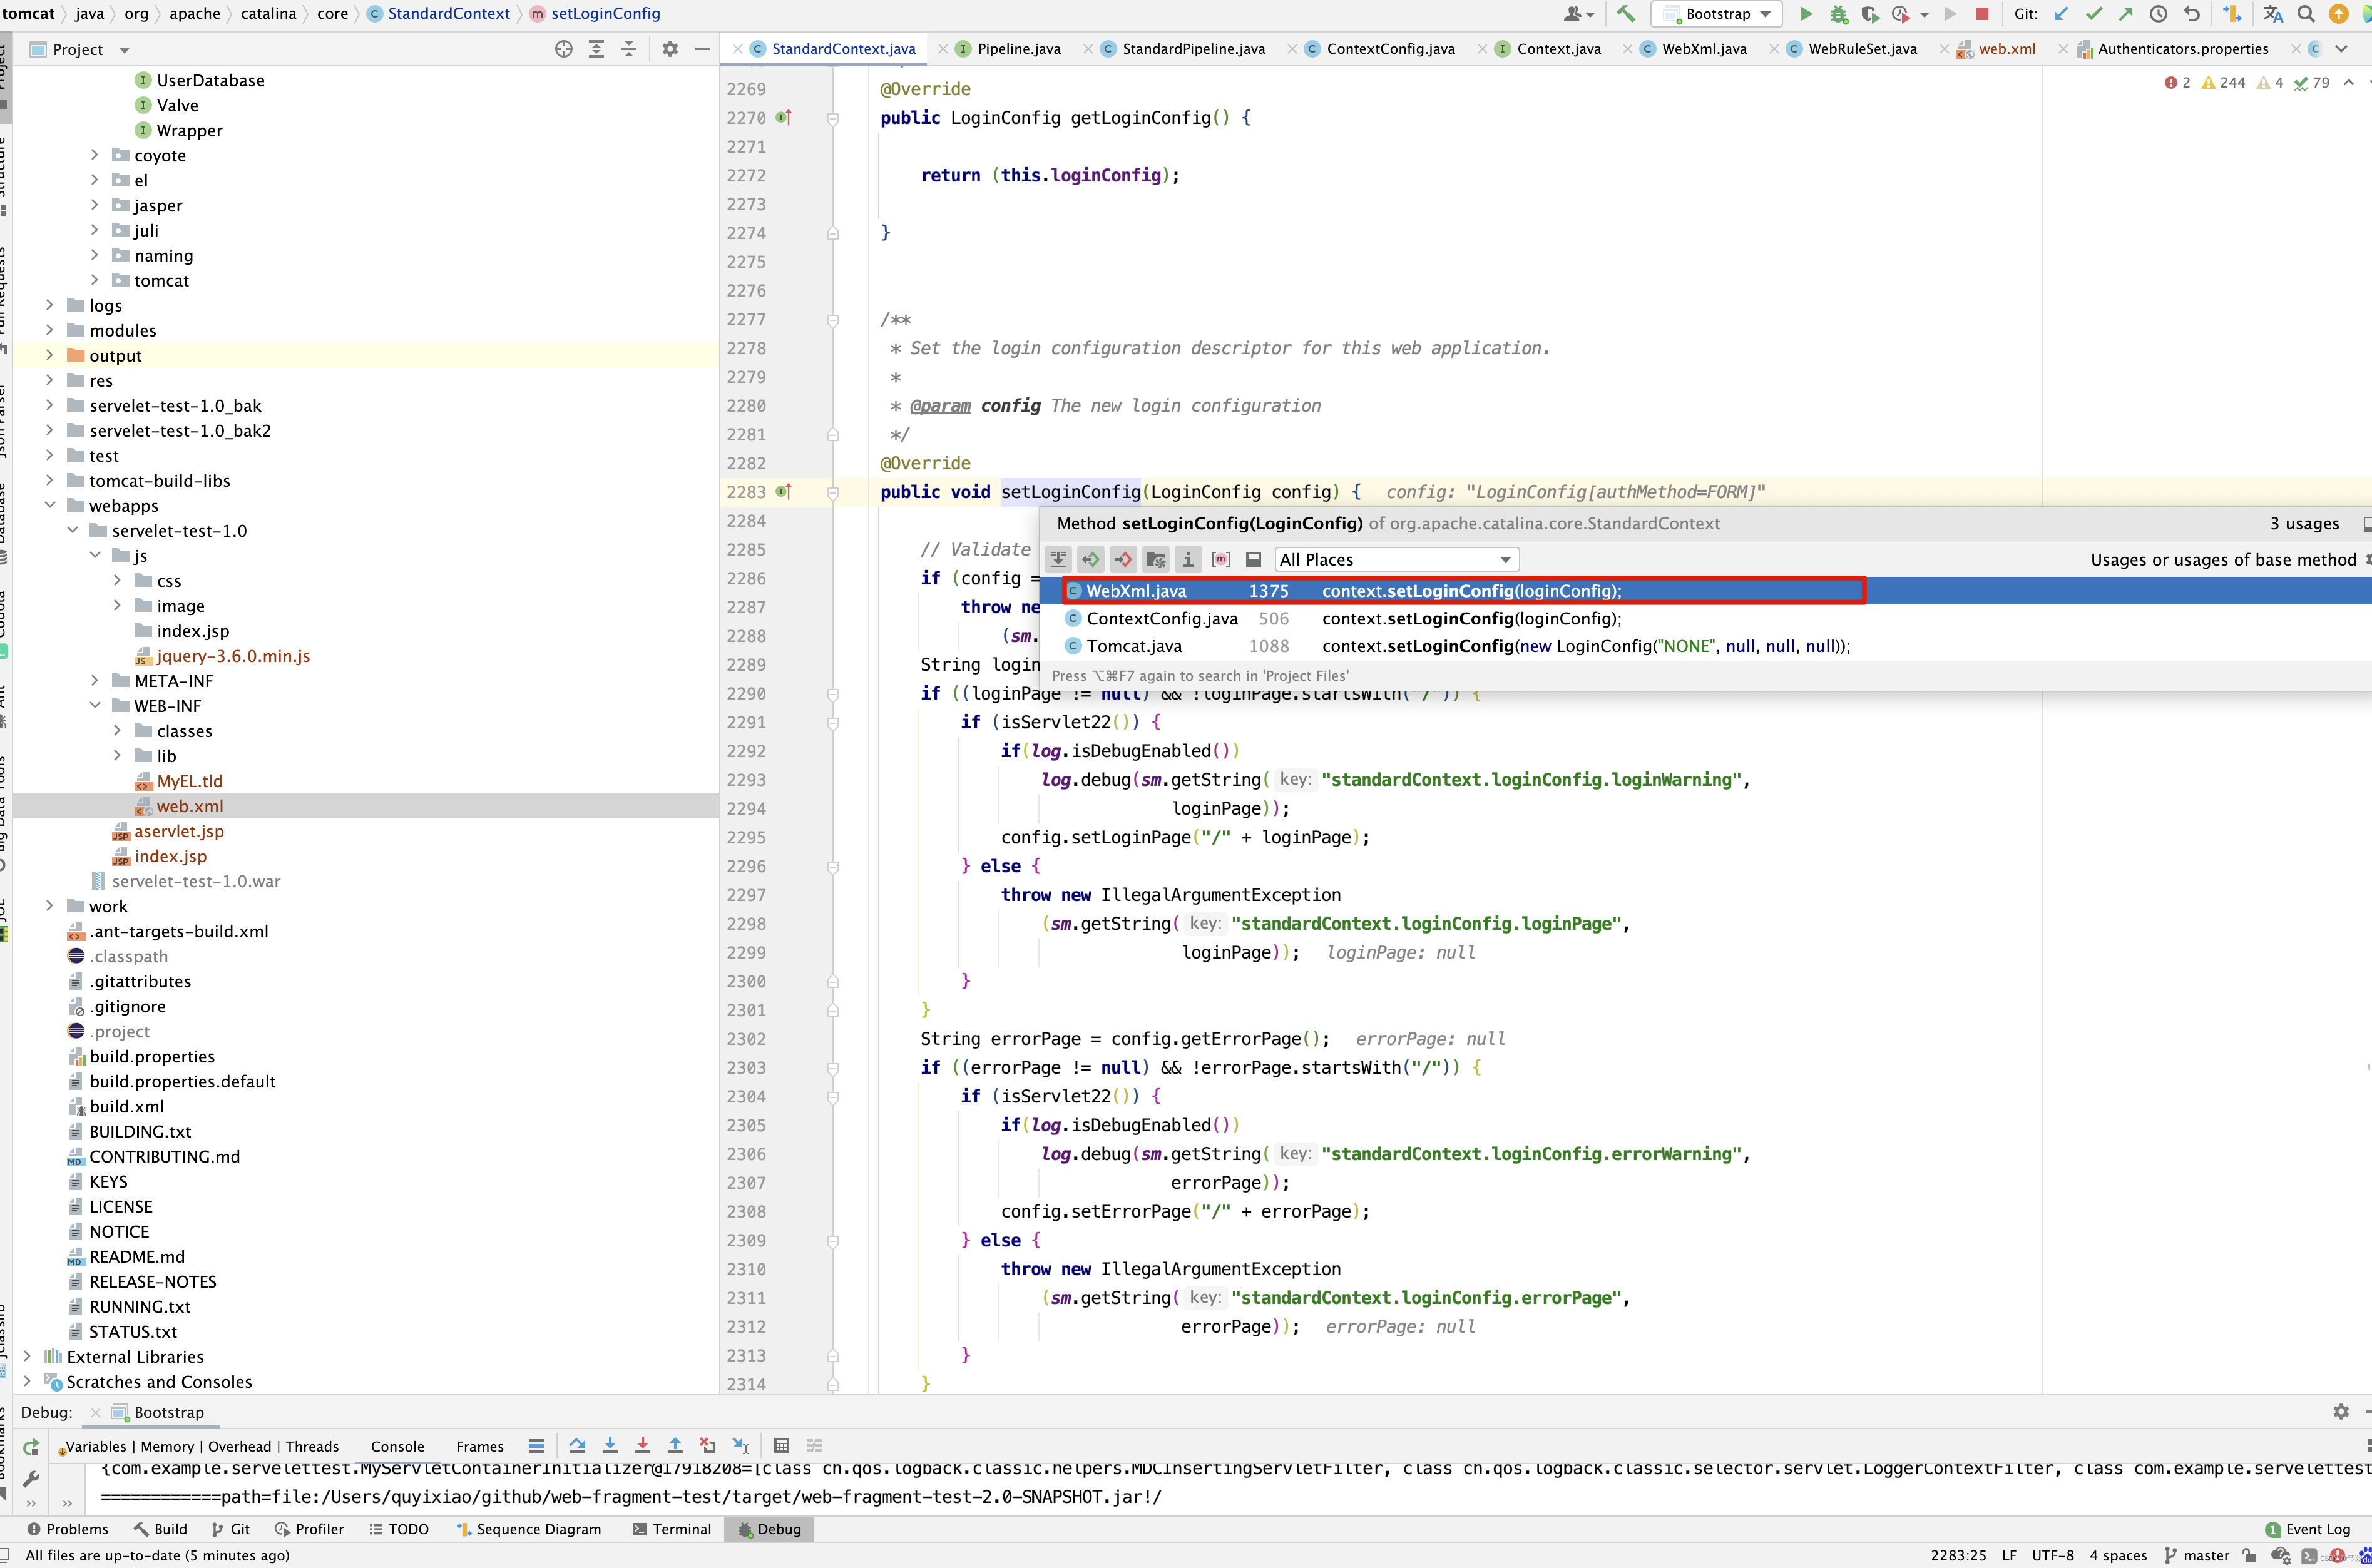Select web.xml in project tree
Screen dimensions: 2372x1568
click(x=190, y=806)
